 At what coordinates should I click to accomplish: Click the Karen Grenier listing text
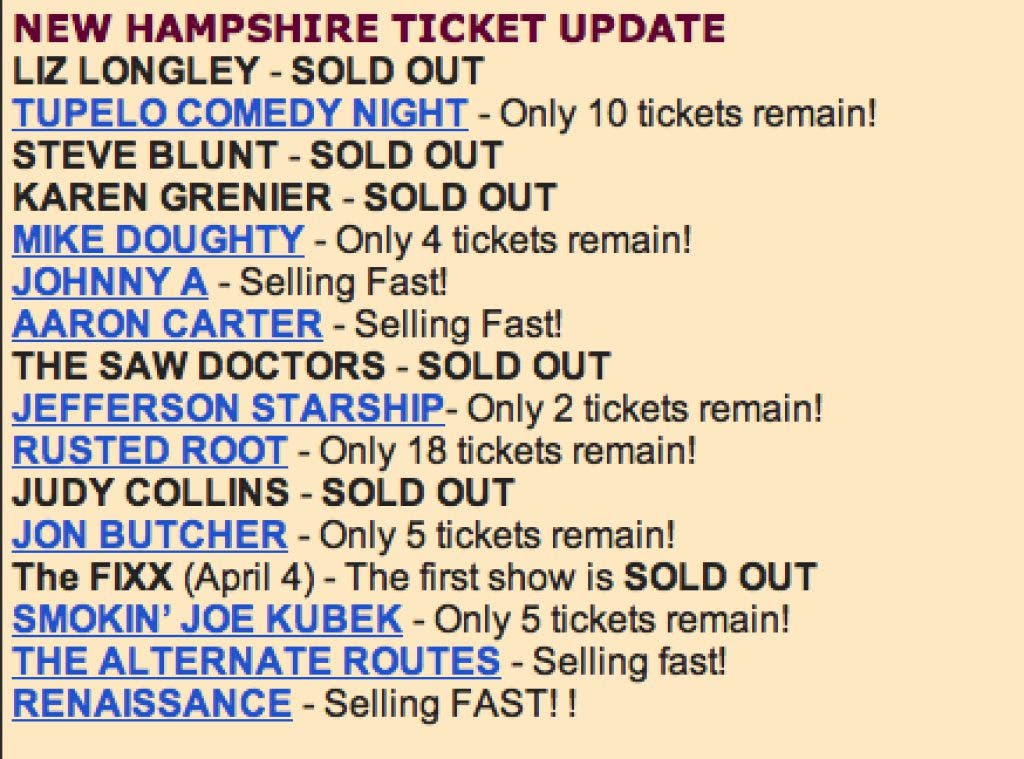(x=172, y=198)
